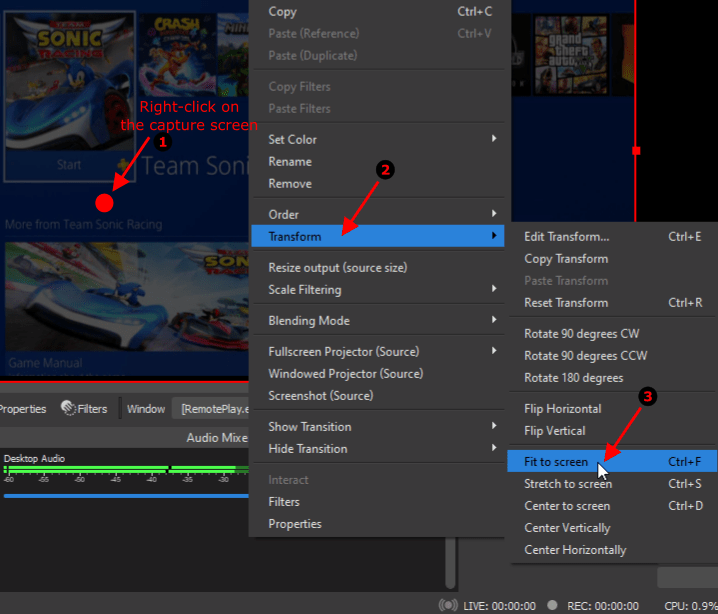Select Fit to screen

click(x=612, y=462)
